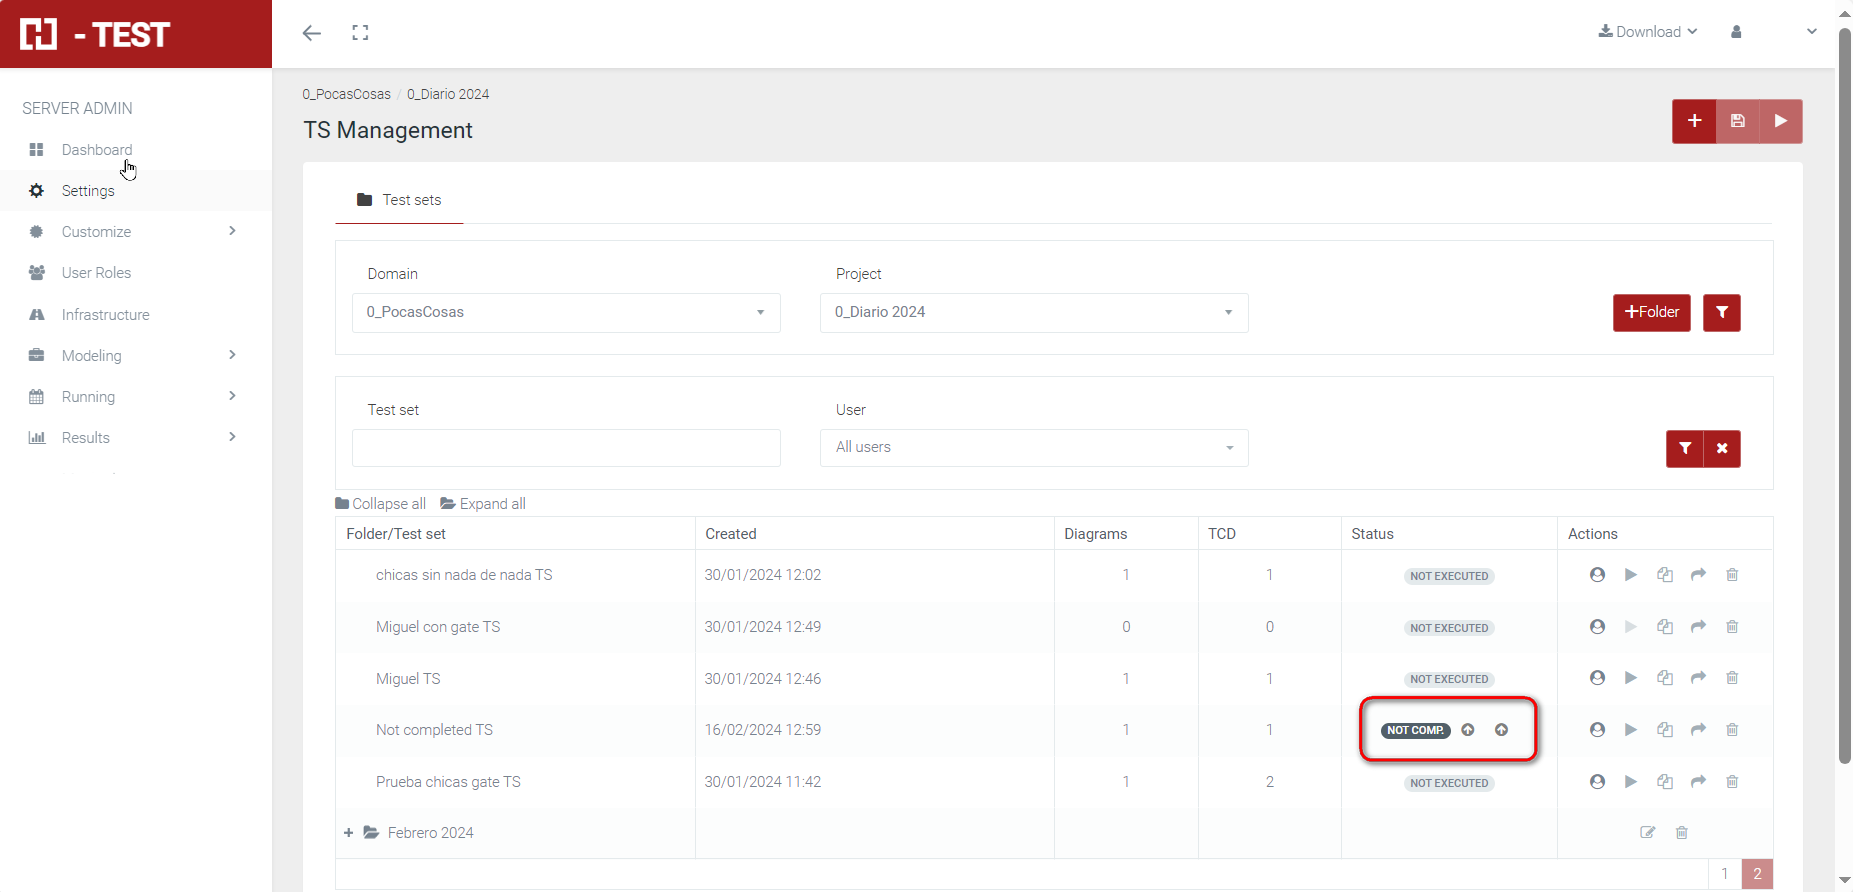Copy the 'Not completed TS' test set
This screenshot has width=1853, height=892.
point(1665,730)
